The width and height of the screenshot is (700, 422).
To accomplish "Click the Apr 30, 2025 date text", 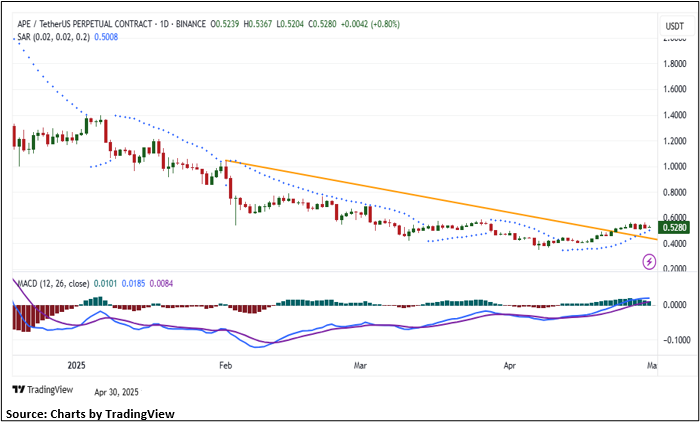I will point(117,393).
